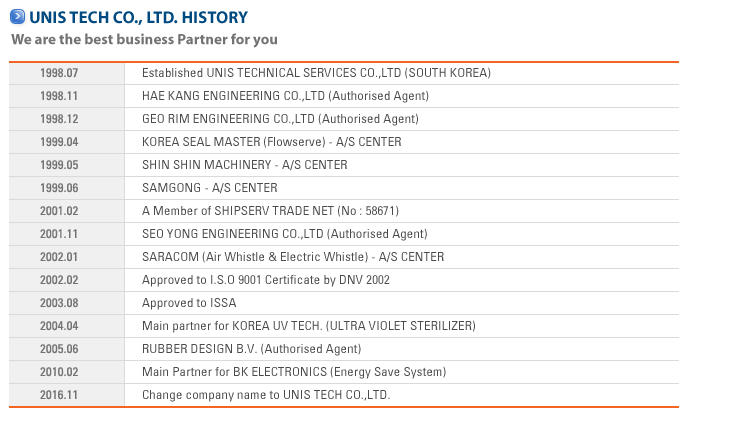734x434 pixels.
Task: Select the KOREA UV TECH partner entry
Action: [x=309, y=326]
